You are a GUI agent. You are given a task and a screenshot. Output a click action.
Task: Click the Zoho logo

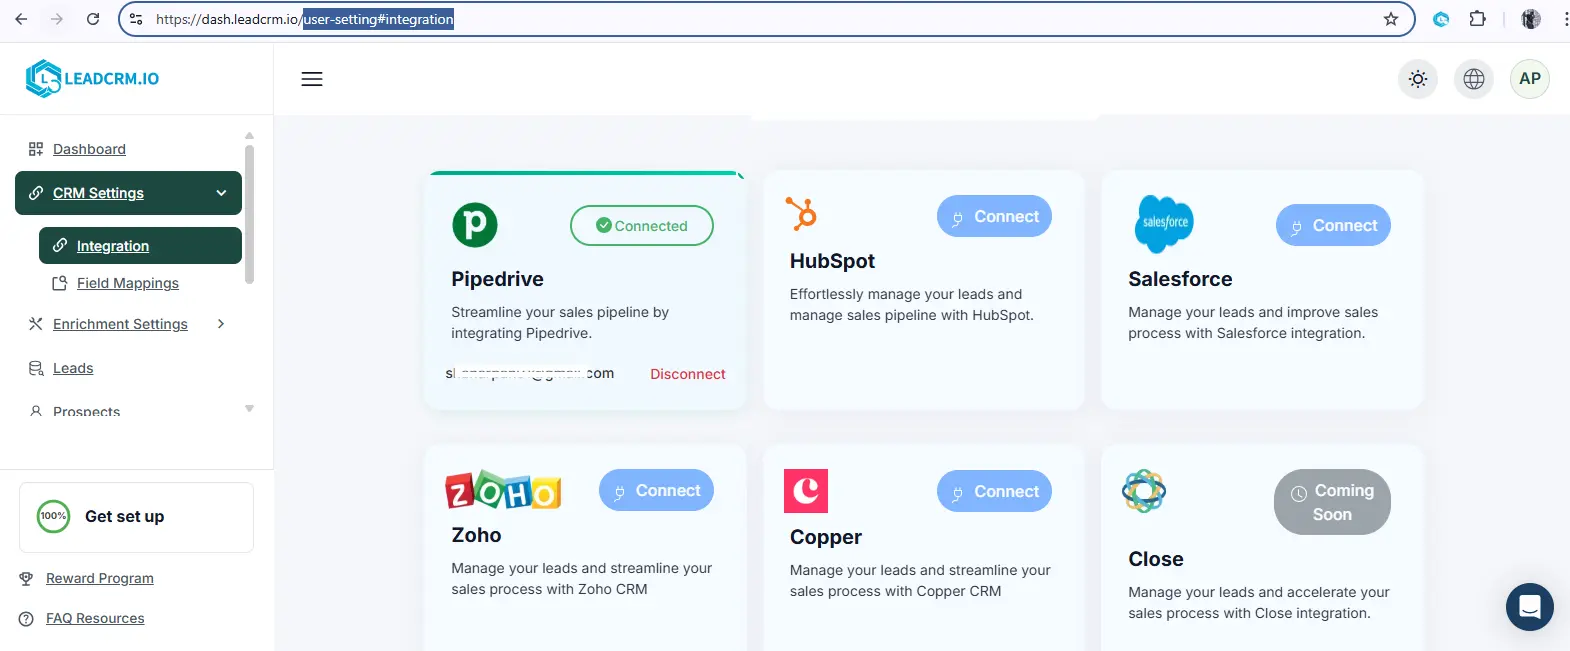click(x=503, y=490)
